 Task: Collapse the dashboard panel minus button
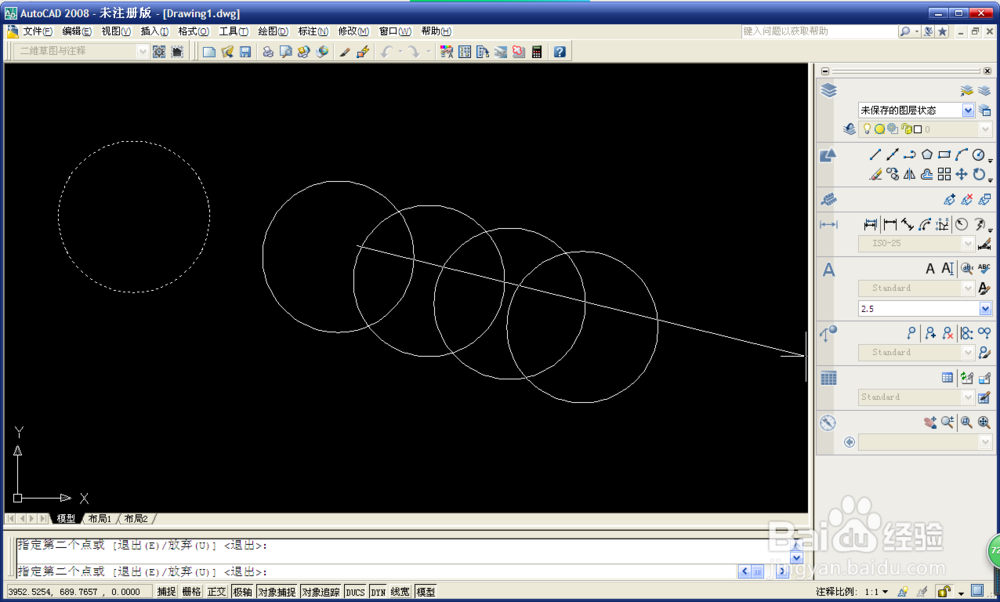pyautogui.click(x=825, y=71)
